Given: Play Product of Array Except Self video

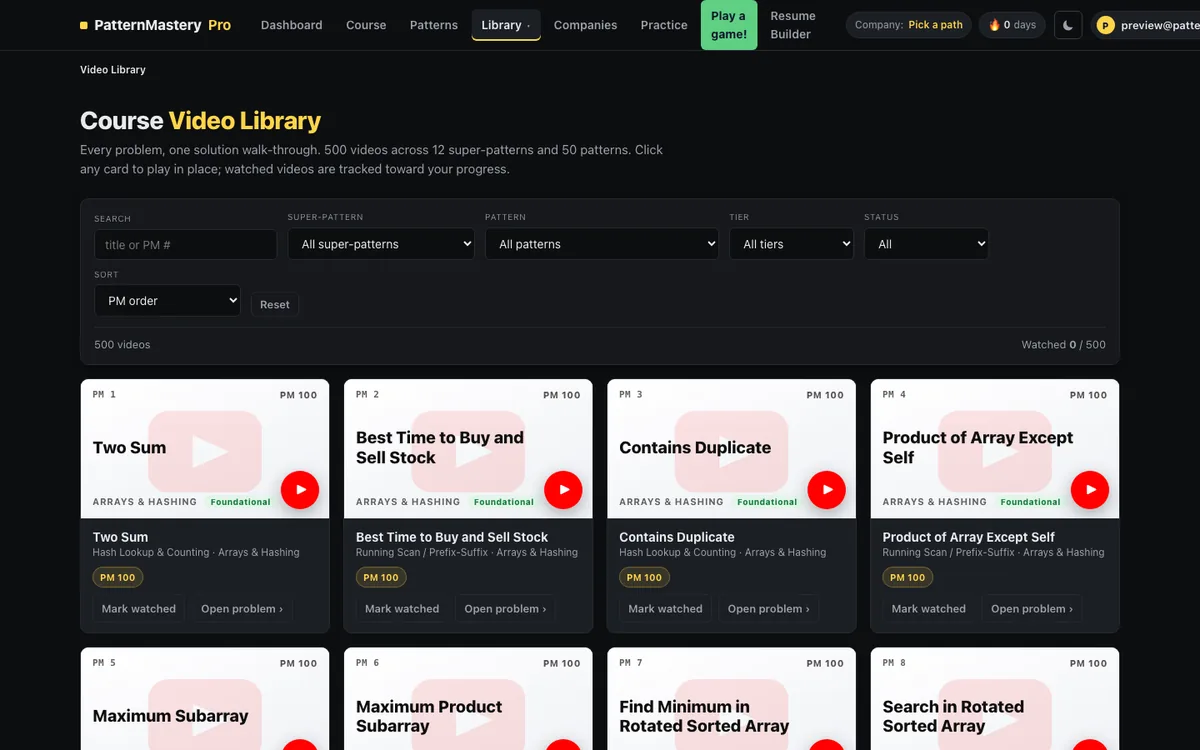Looking at the screenshot, I should 1090,490.
